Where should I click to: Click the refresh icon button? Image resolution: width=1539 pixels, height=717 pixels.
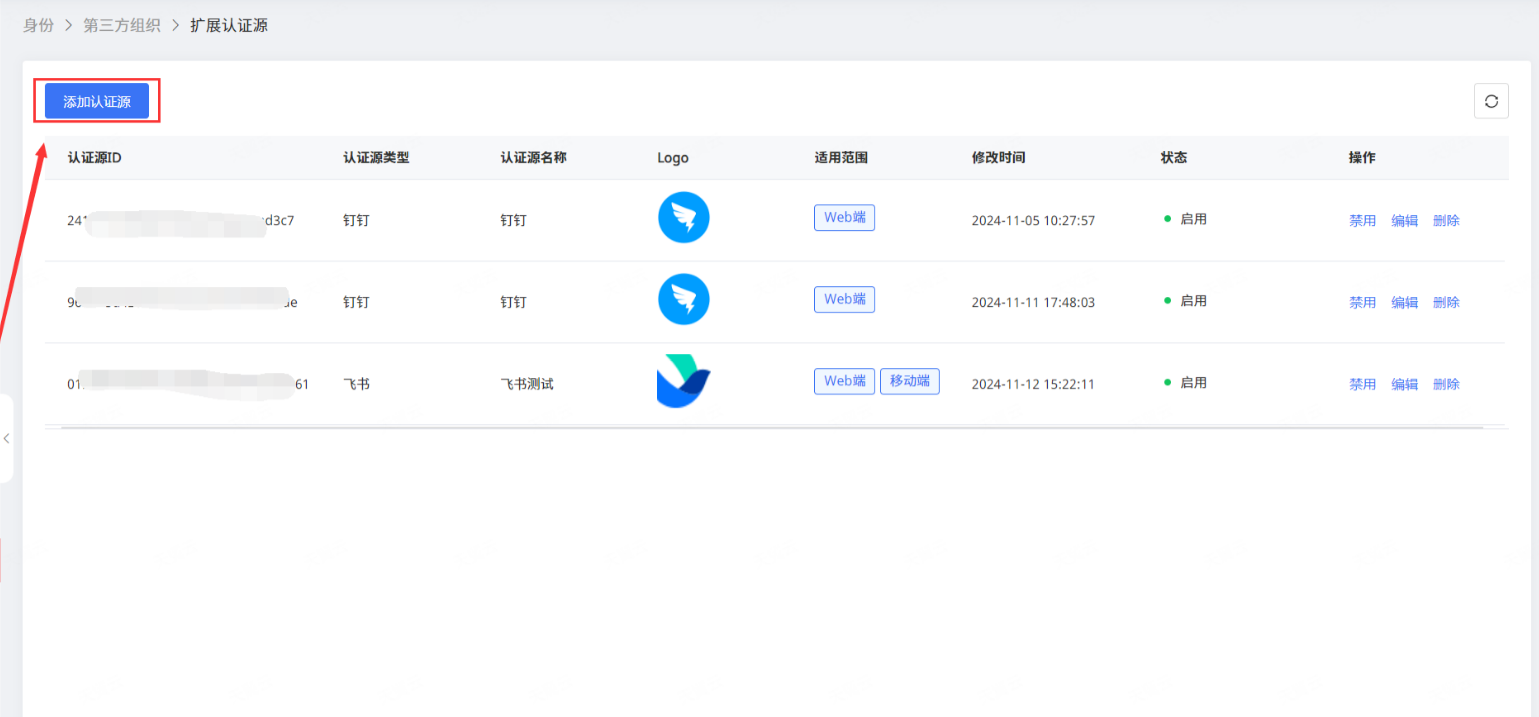click(1491, 101)
